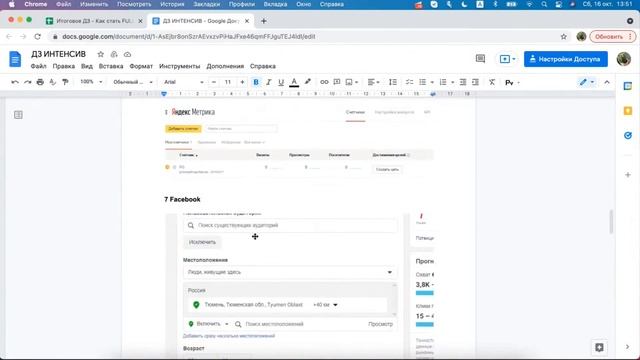Bookmark this page with the star
640x360 pixels.
(x=564, y=37)
